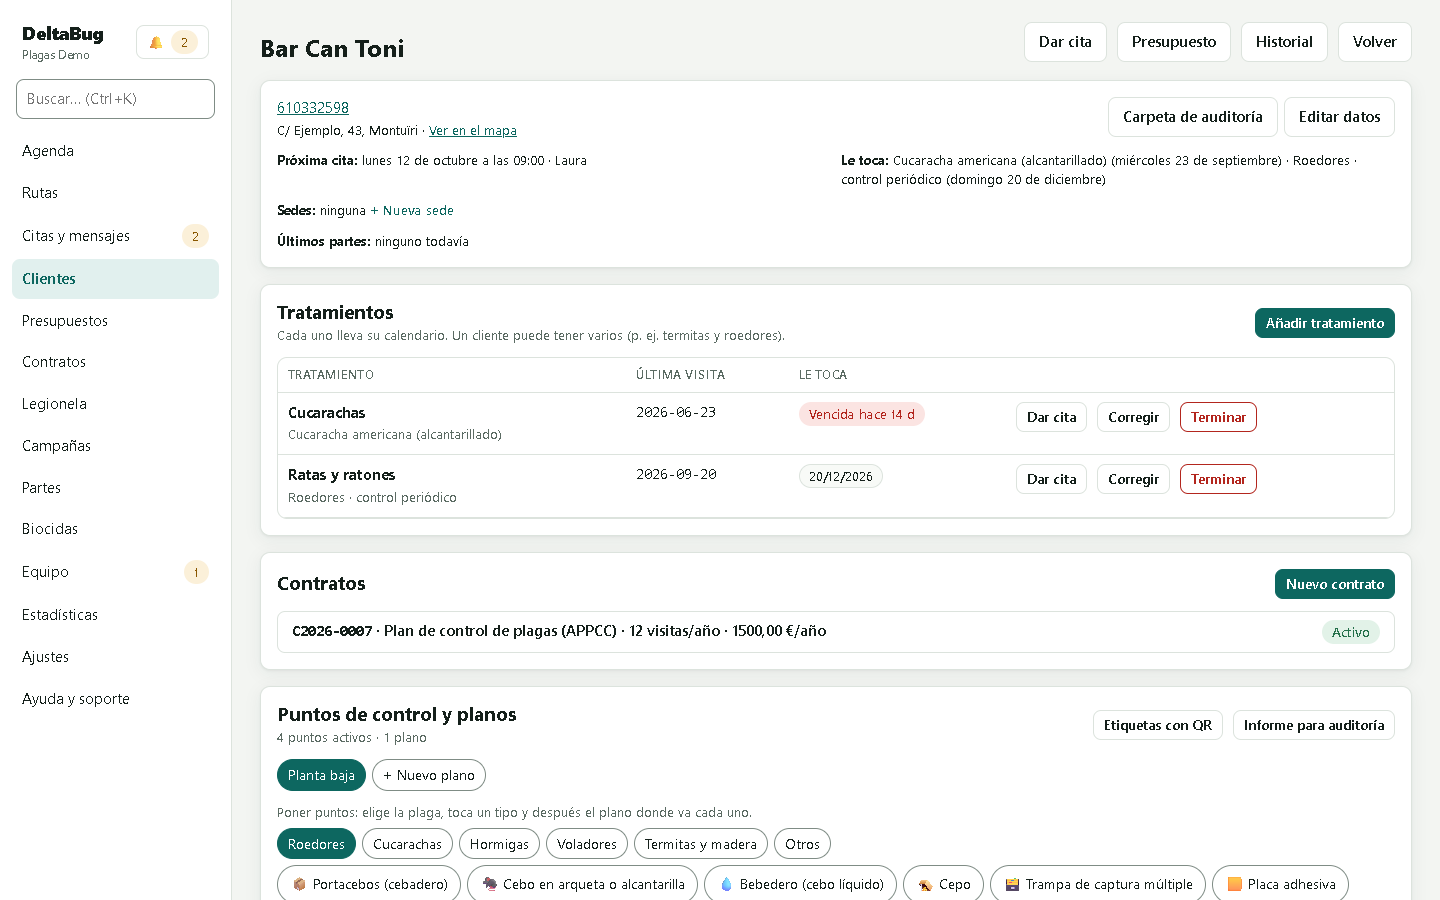Image resolution: width=1440 pixels, height=900 pixels.
Task: Go to Rutas in the sidebar
Action: pyautogui.click(x=115, y=193)
